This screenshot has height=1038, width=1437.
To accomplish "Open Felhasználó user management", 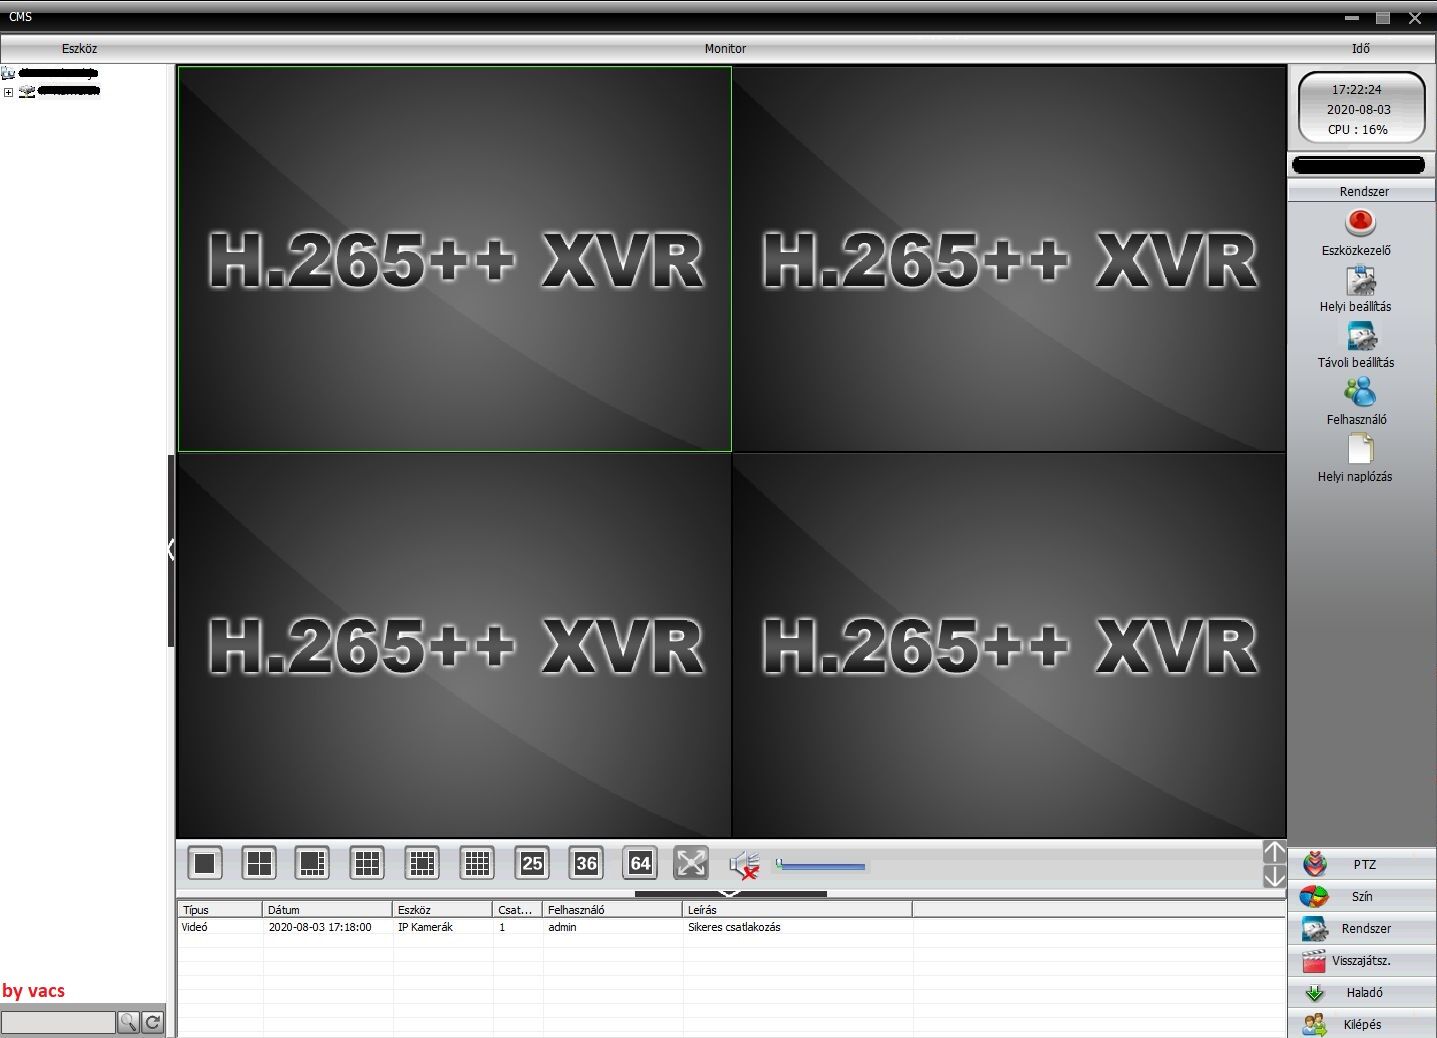I will click(1357, 403).
